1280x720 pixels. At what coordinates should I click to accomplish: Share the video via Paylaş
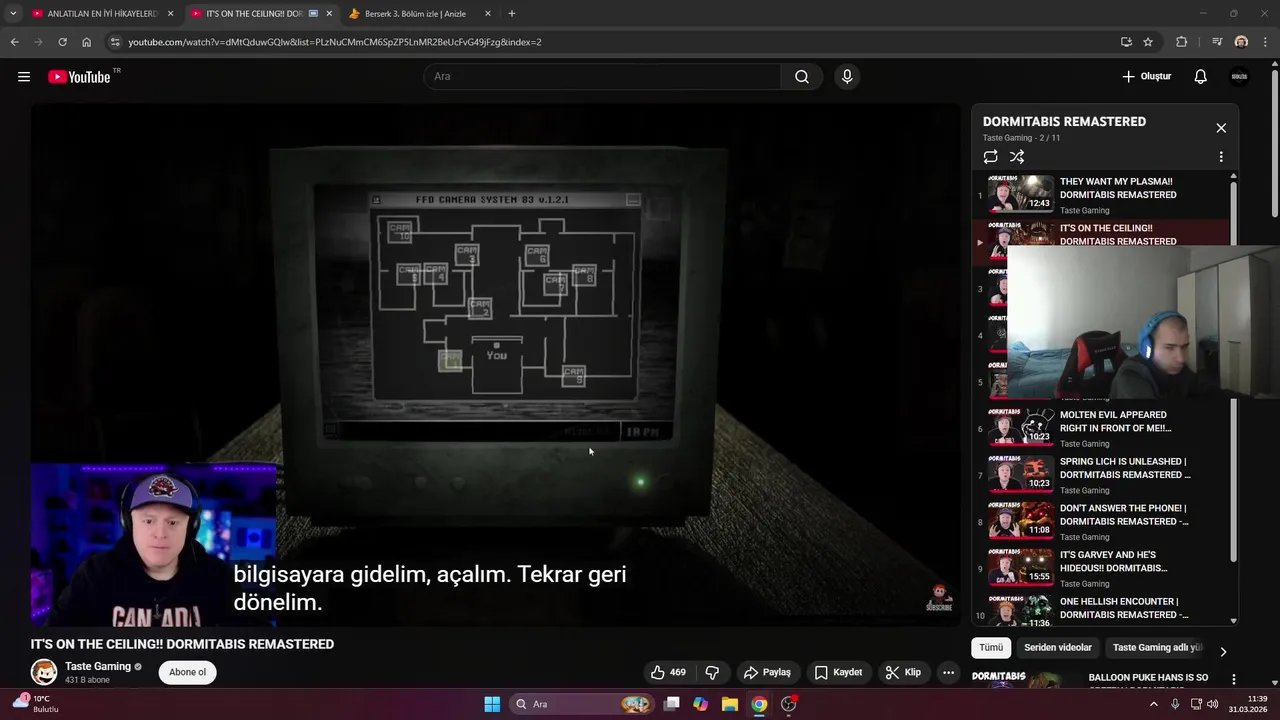coord(767,672)
